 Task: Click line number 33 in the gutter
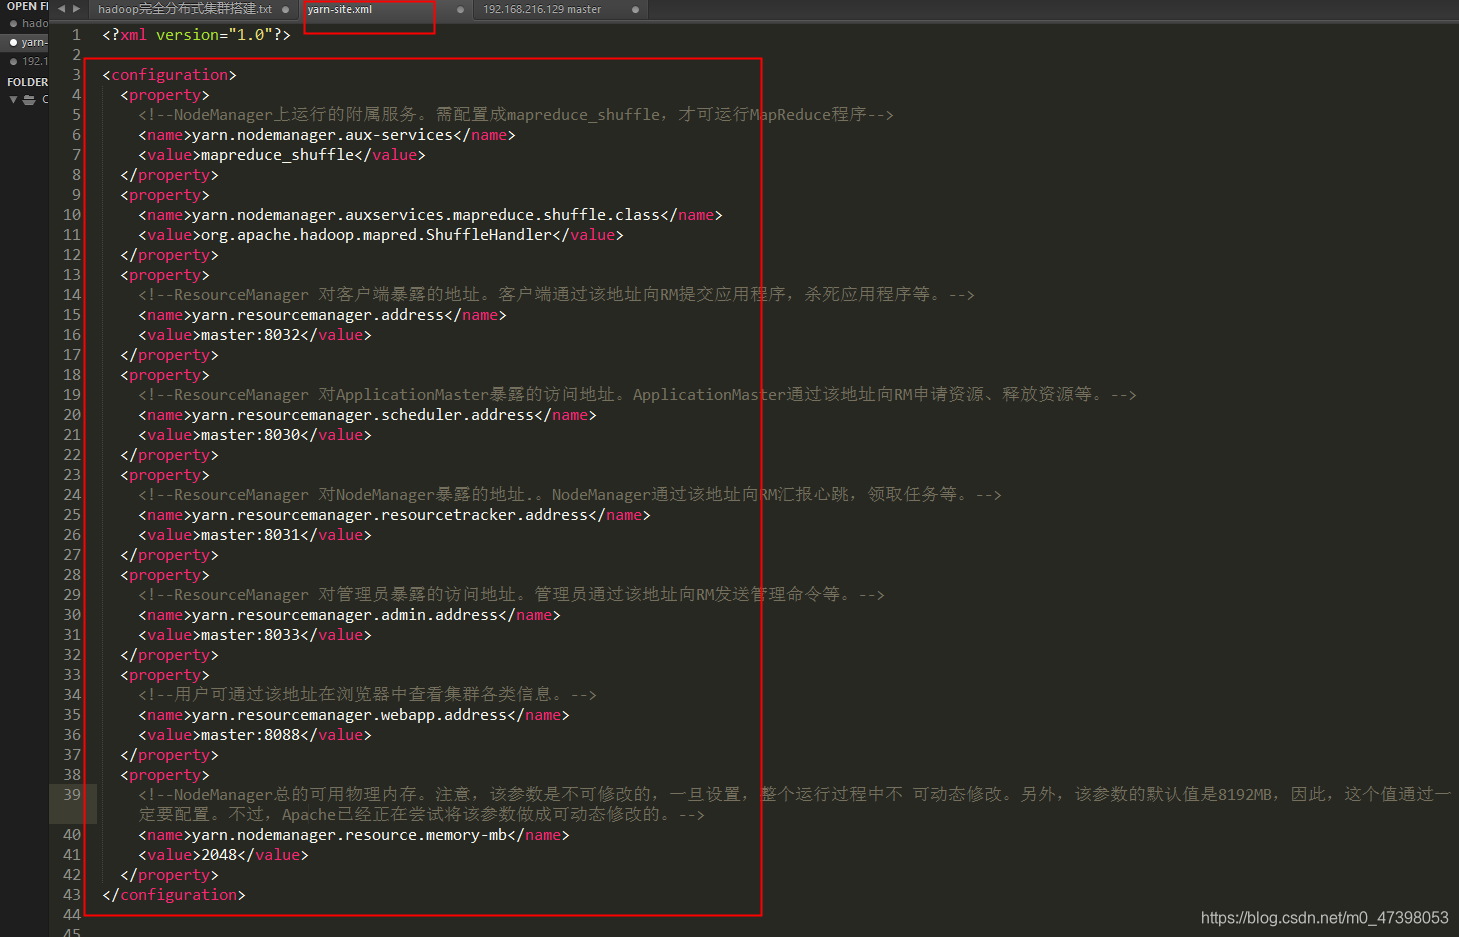pyautogui.click(x=72, y=675)
